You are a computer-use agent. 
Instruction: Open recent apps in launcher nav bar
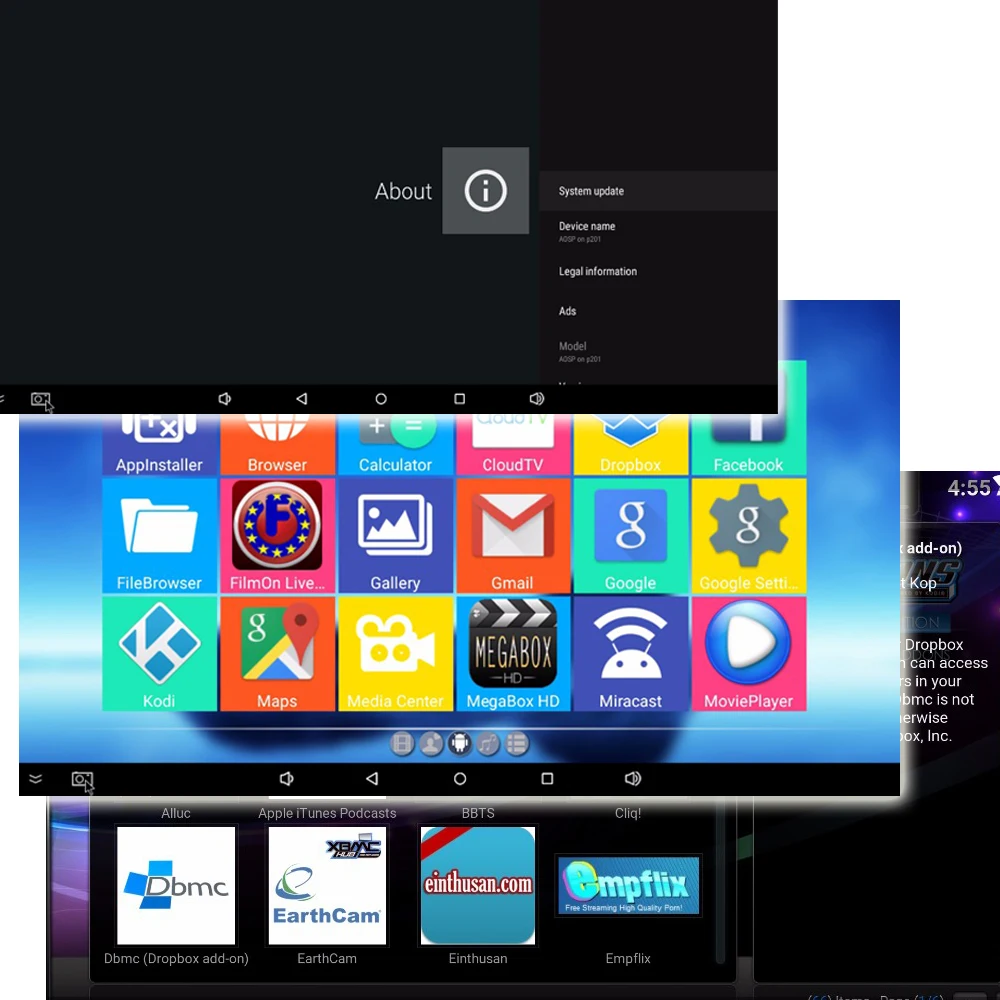(547, 779)
